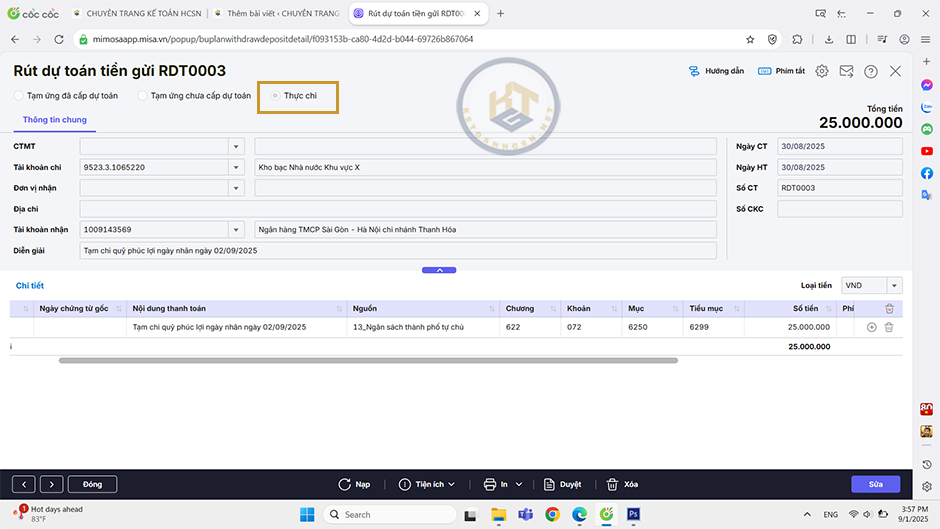Open the Loại tiền VND dropdown
The image size is (940, 529).
coord(894,286)
